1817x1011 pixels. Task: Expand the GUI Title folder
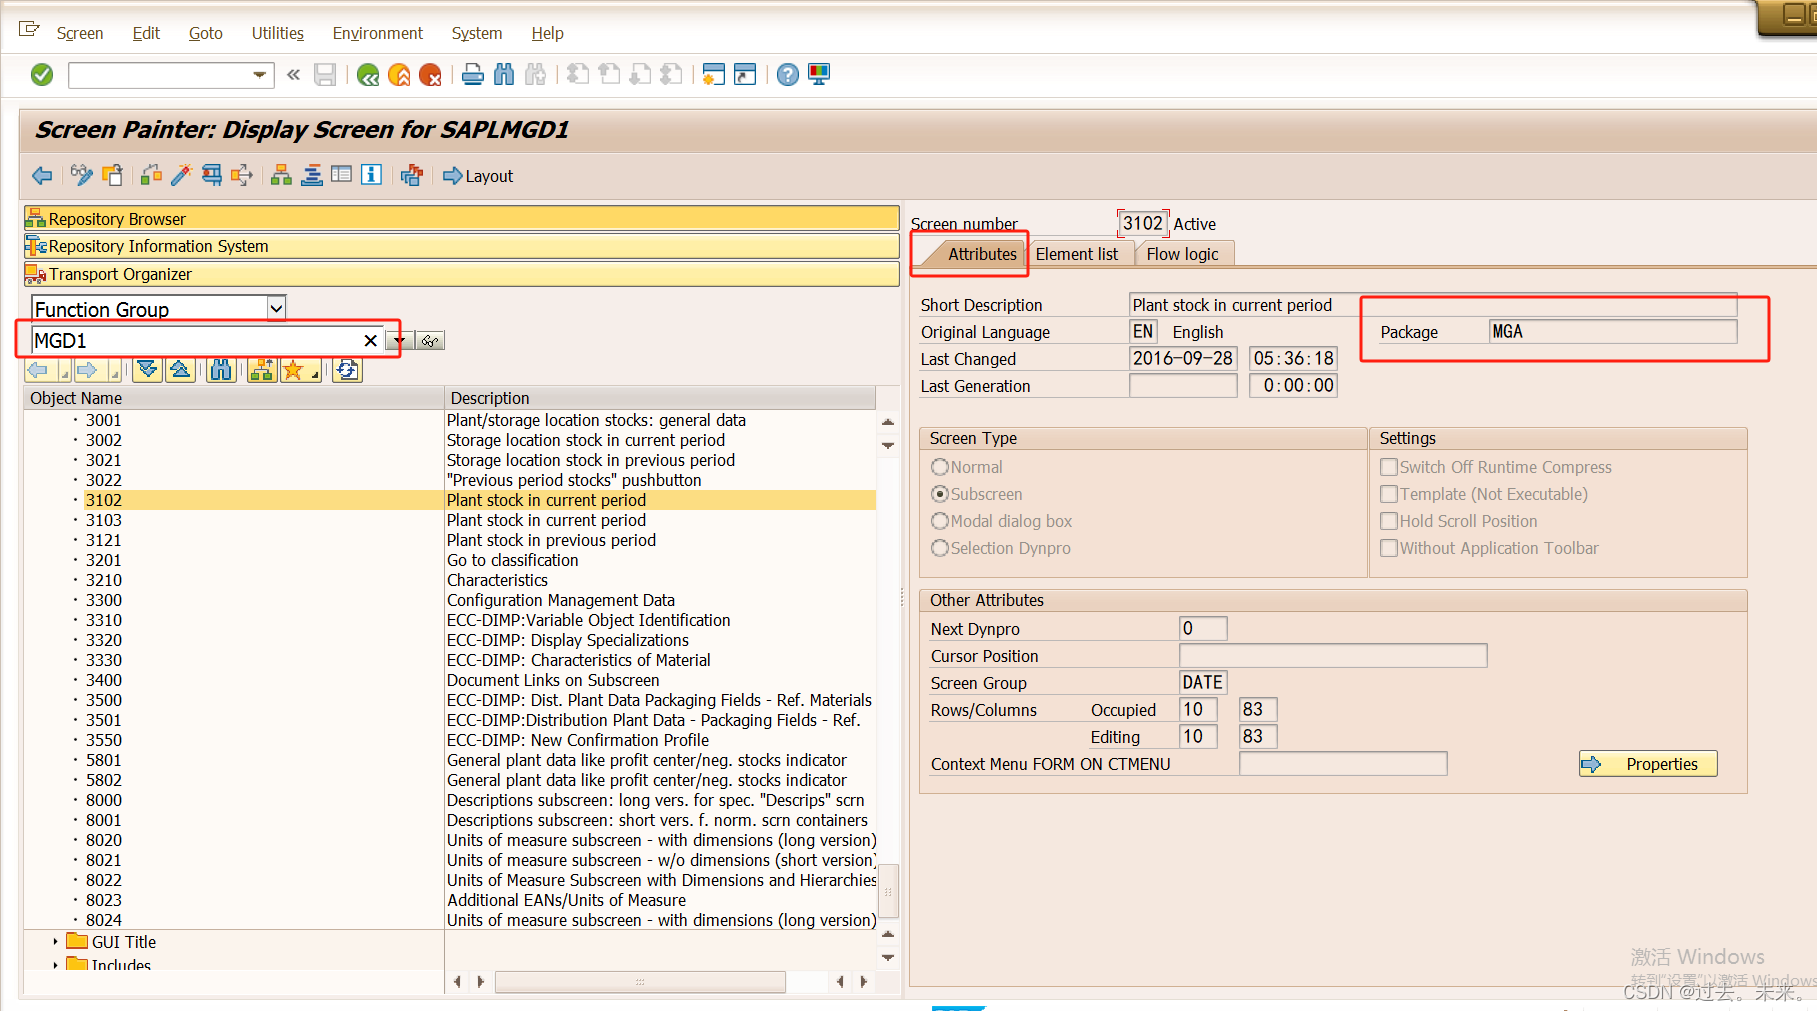coord(55,942)
